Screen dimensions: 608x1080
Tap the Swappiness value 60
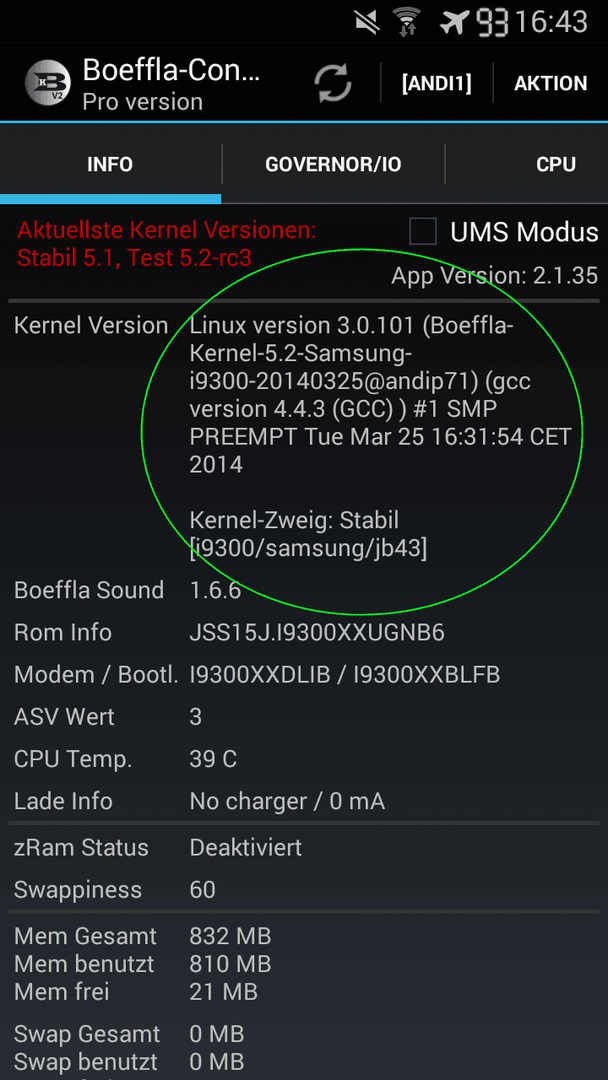click(202, 890)
